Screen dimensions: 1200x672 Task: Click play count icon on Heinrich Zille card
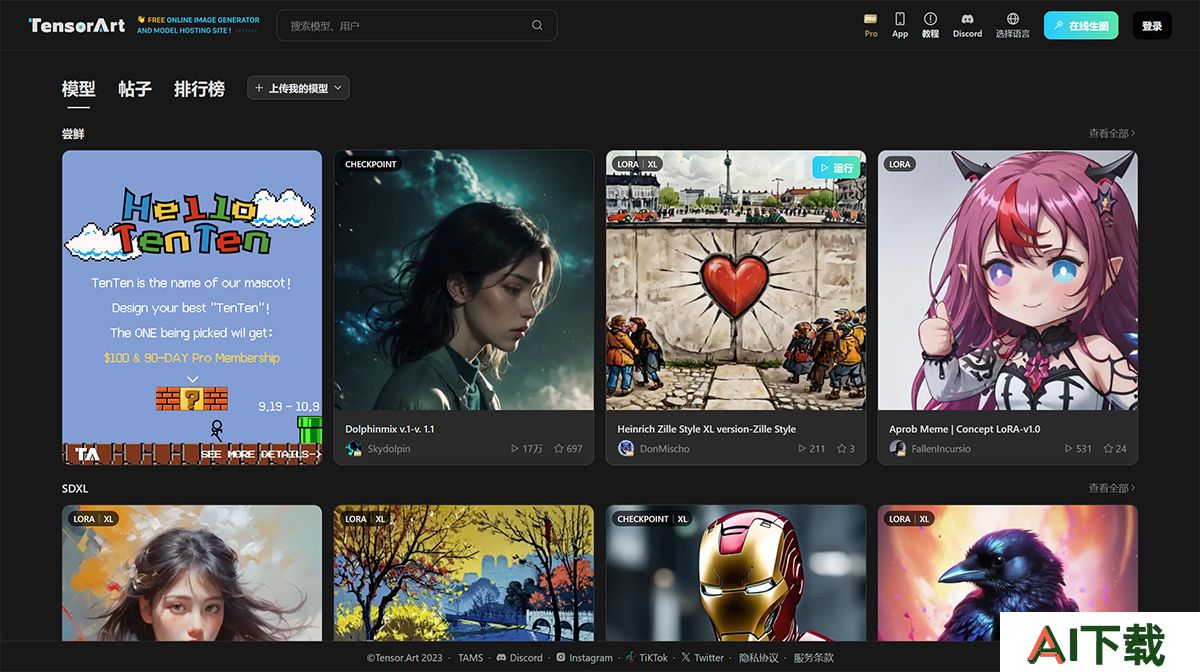pos(803,449)
